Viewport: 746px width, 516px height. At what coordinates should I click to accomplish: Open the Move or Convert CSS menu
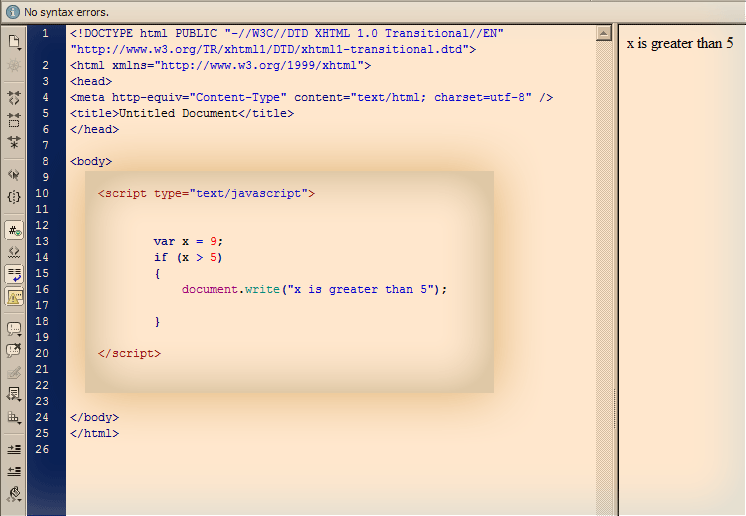(x=14, y=418)
